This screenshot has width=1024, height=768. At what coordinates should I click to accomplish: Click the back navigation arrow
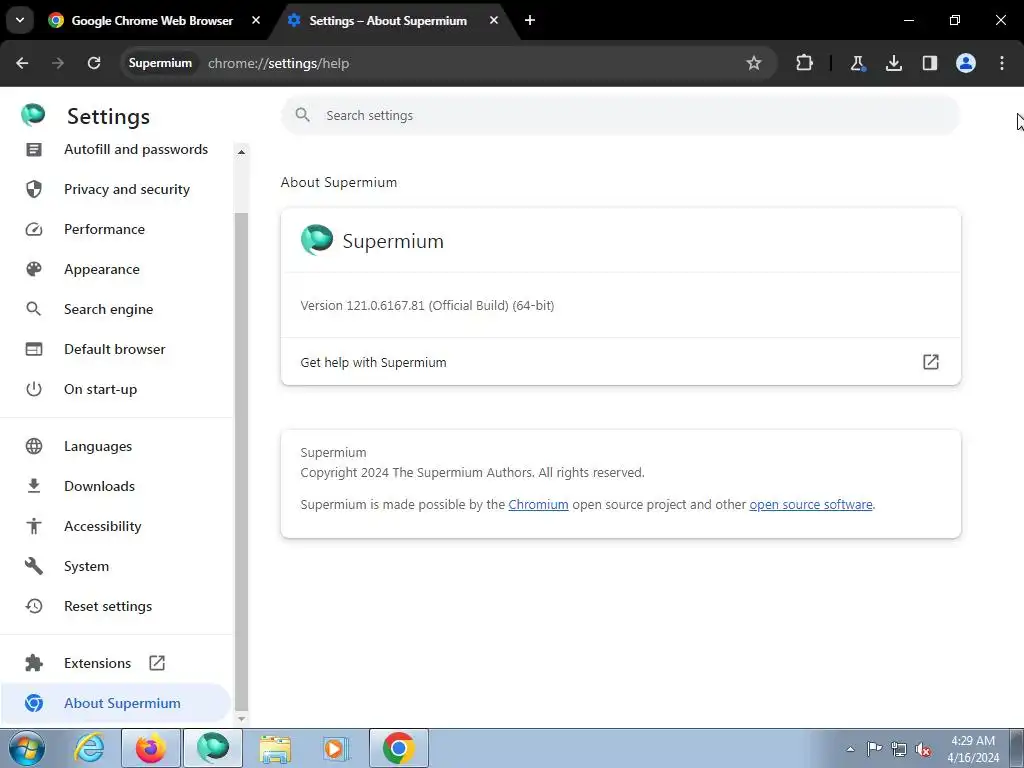22,63
